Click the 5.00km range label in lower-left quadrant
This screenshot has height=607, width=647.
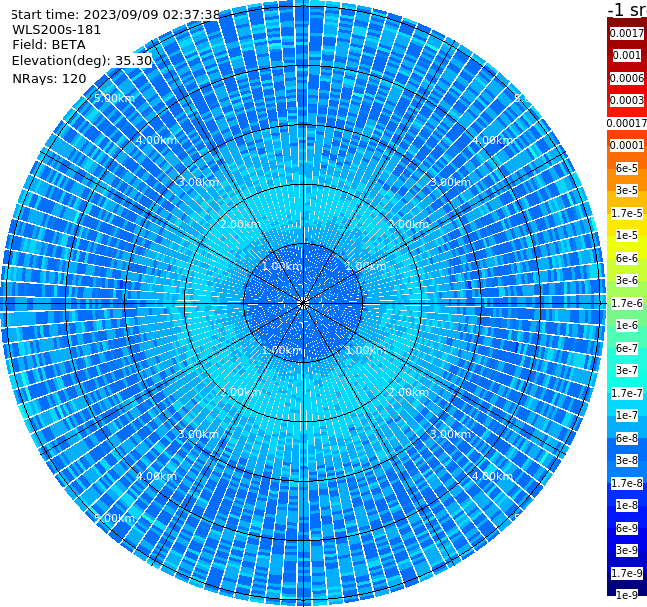(114, 518)
